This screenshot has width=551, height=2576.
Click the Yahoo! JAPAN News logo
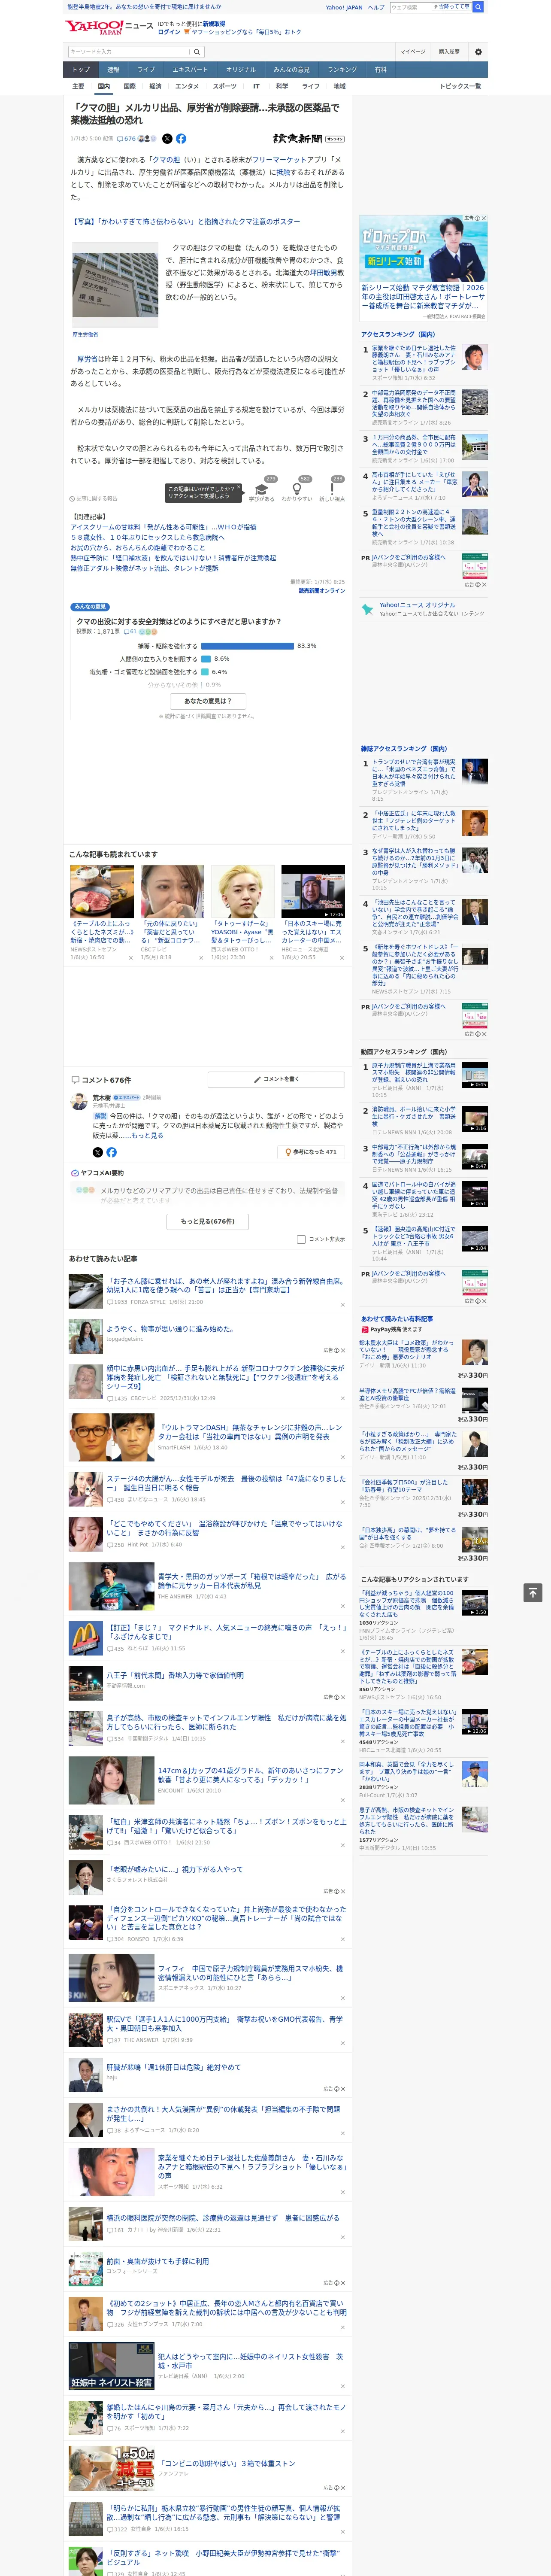[110, 27]
